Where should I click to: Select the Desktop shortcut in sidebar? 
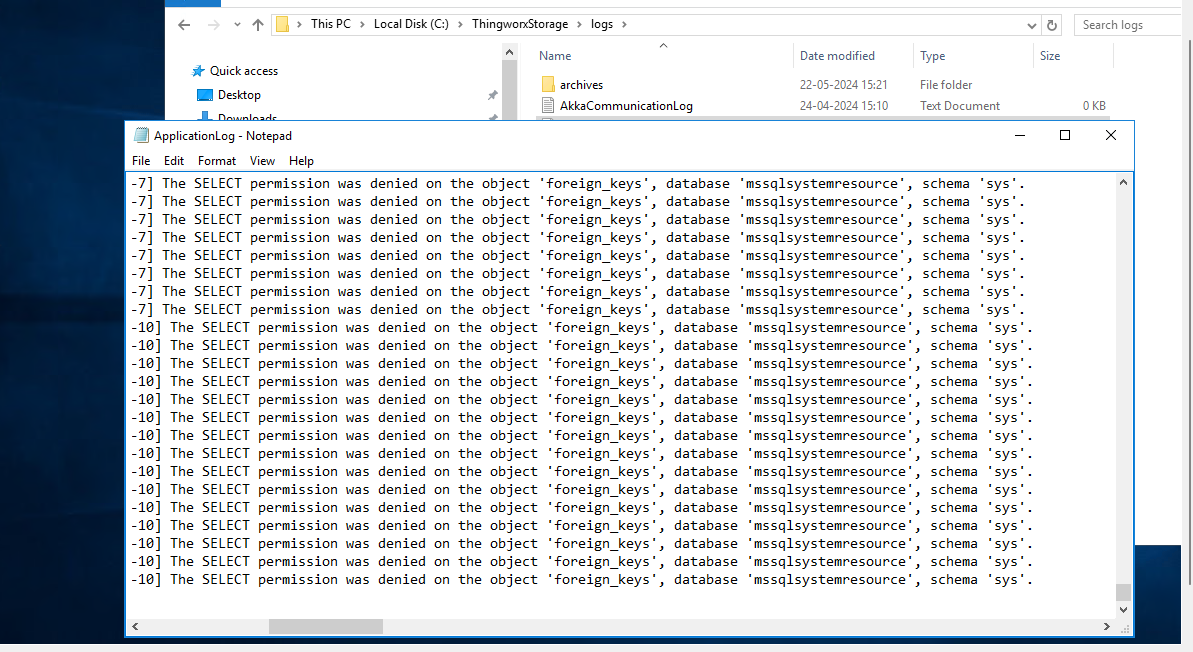[239, 95]
